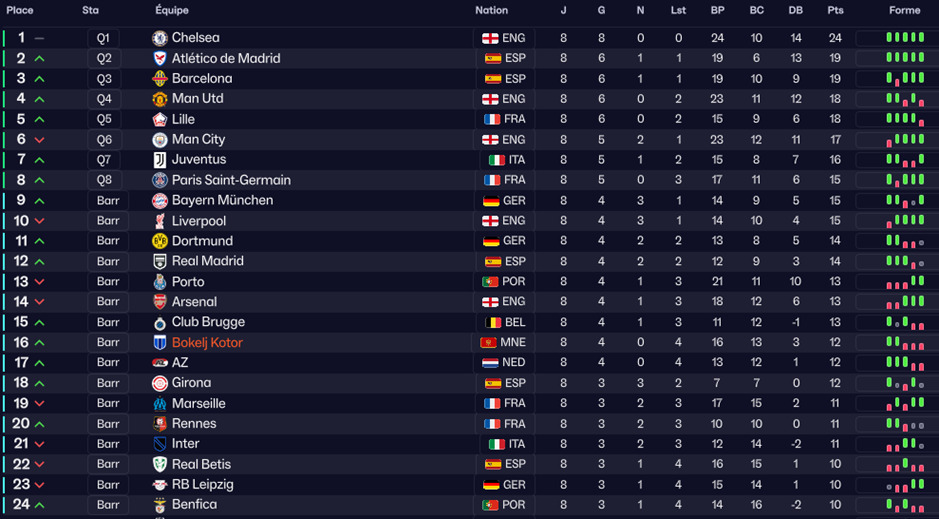Click the Bokelj Kotor club badge
939x519 pixels.
click(160, 343)
